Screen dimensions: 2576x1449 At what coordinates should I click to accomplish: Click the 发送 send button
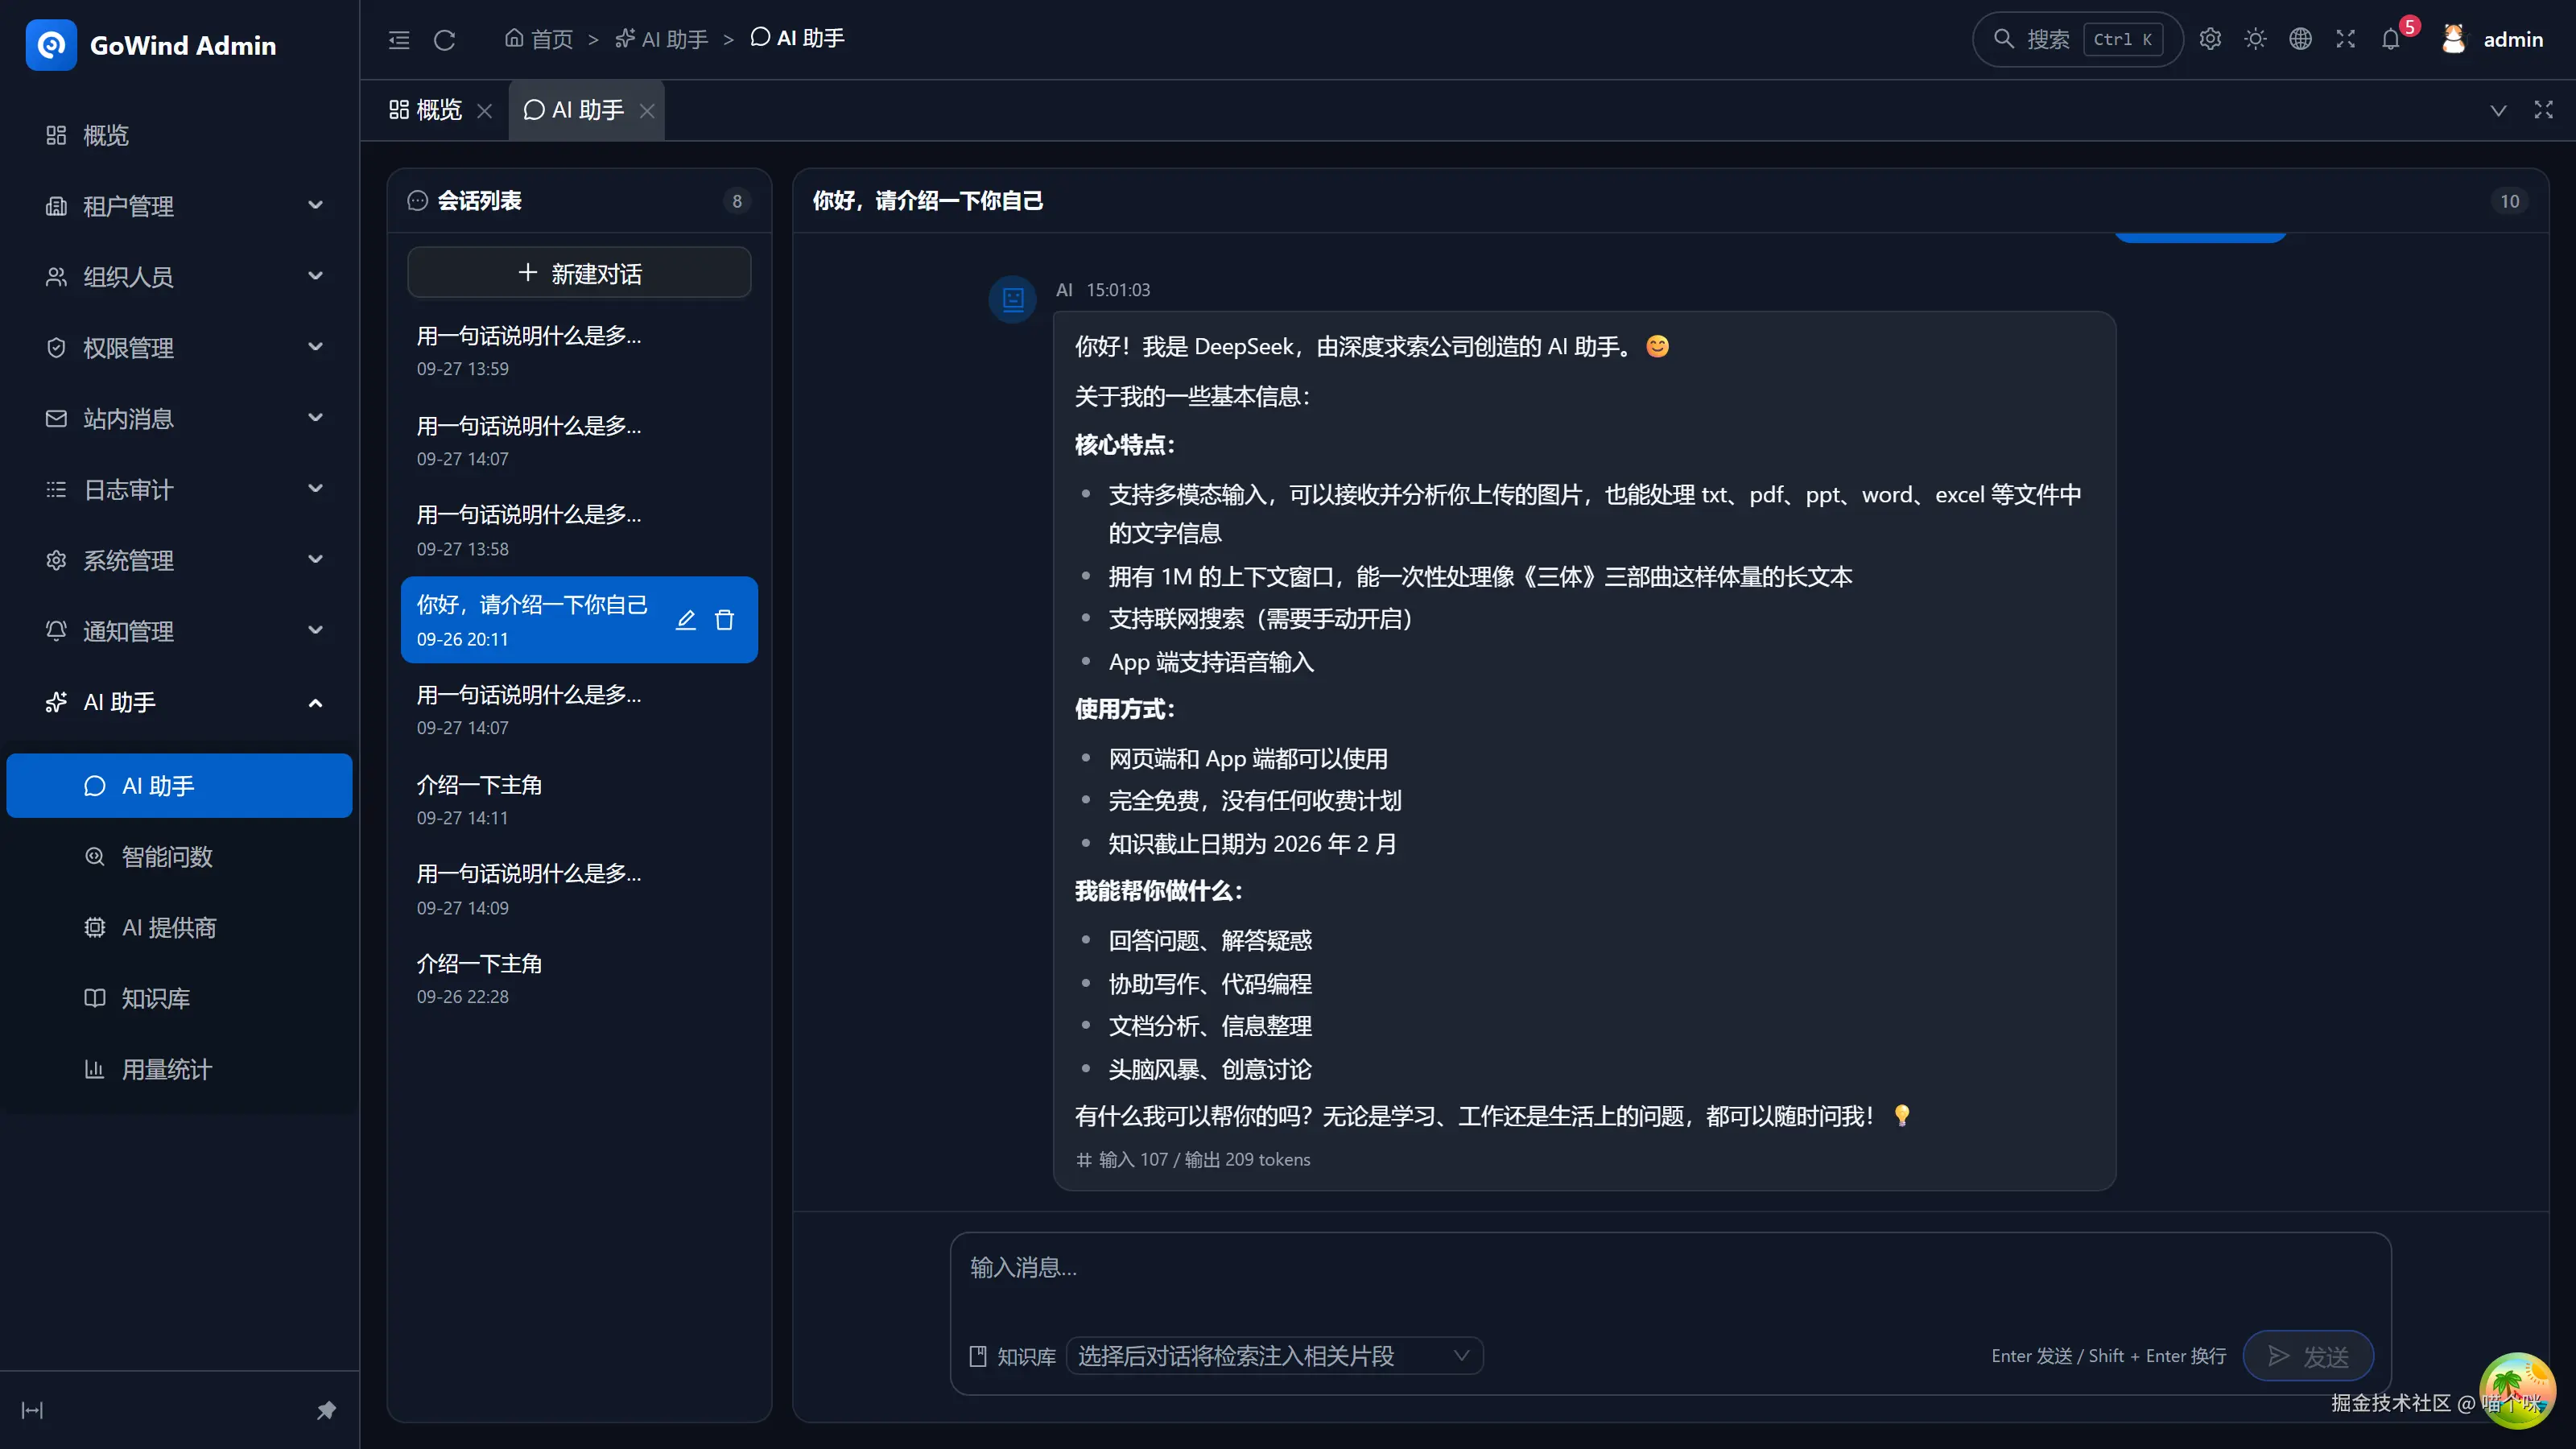click(x=2308, y=1356)
